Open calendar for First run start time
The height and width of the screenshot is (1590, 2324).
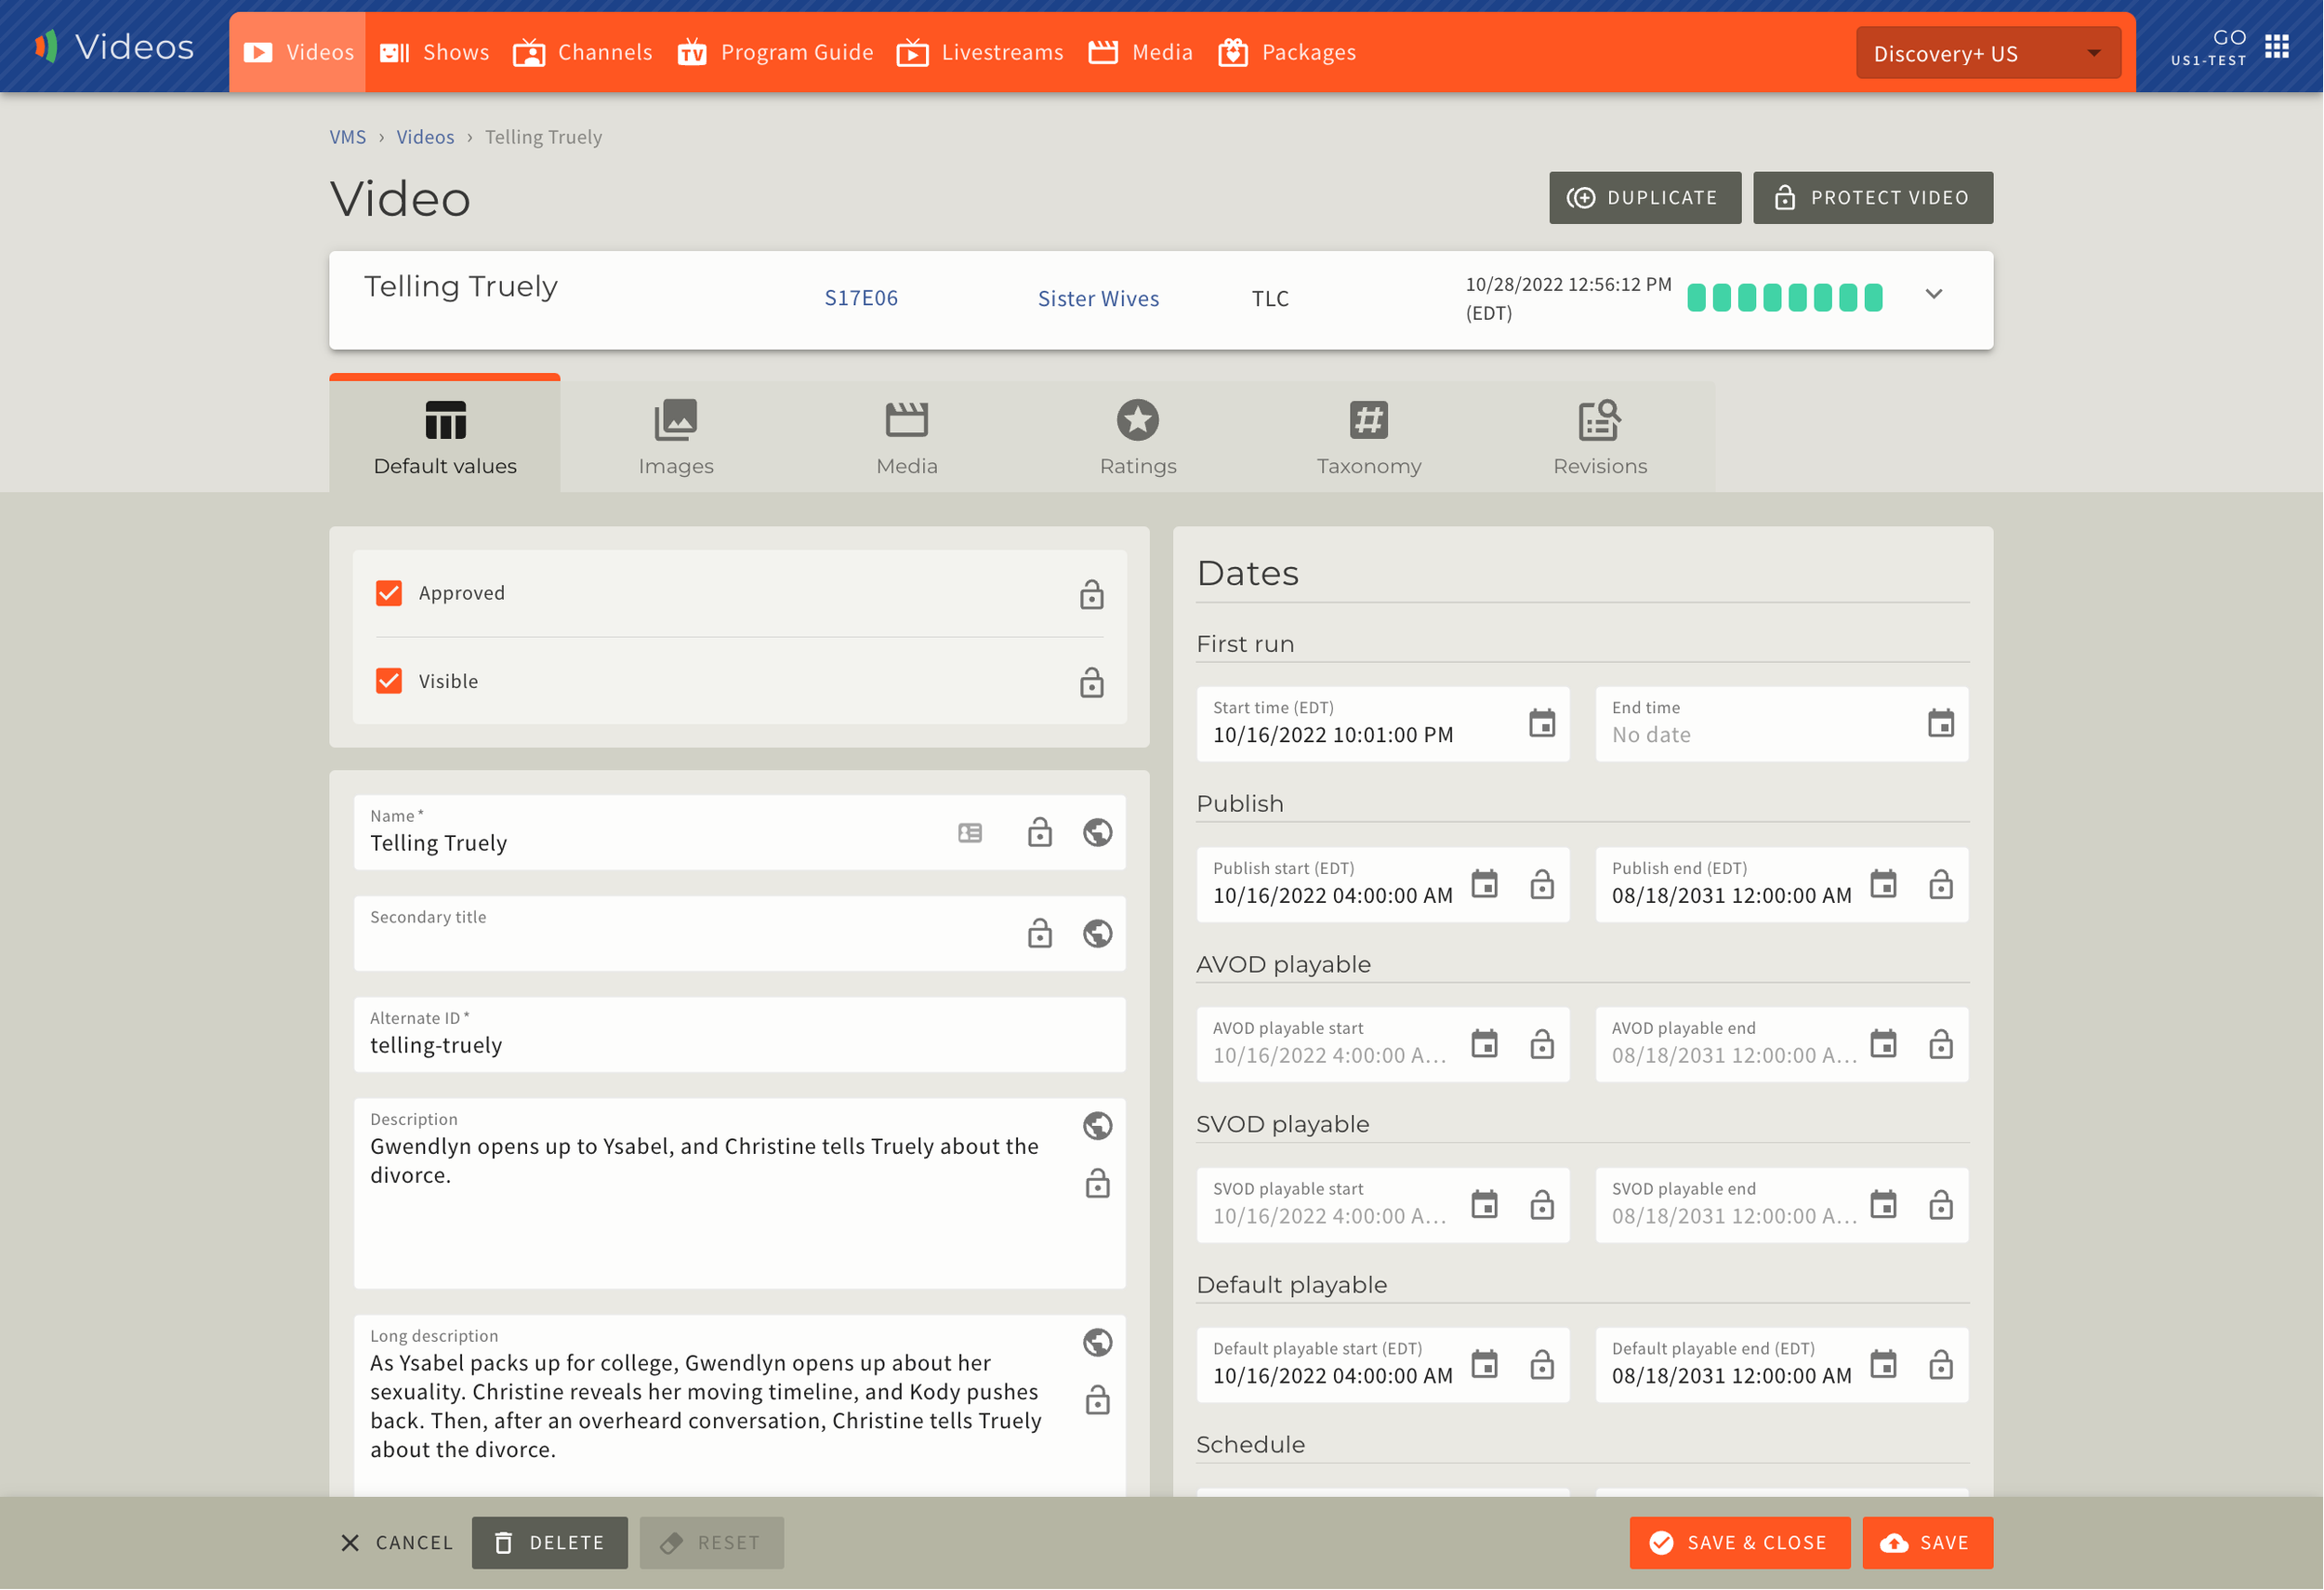[x=1542, y=724]
